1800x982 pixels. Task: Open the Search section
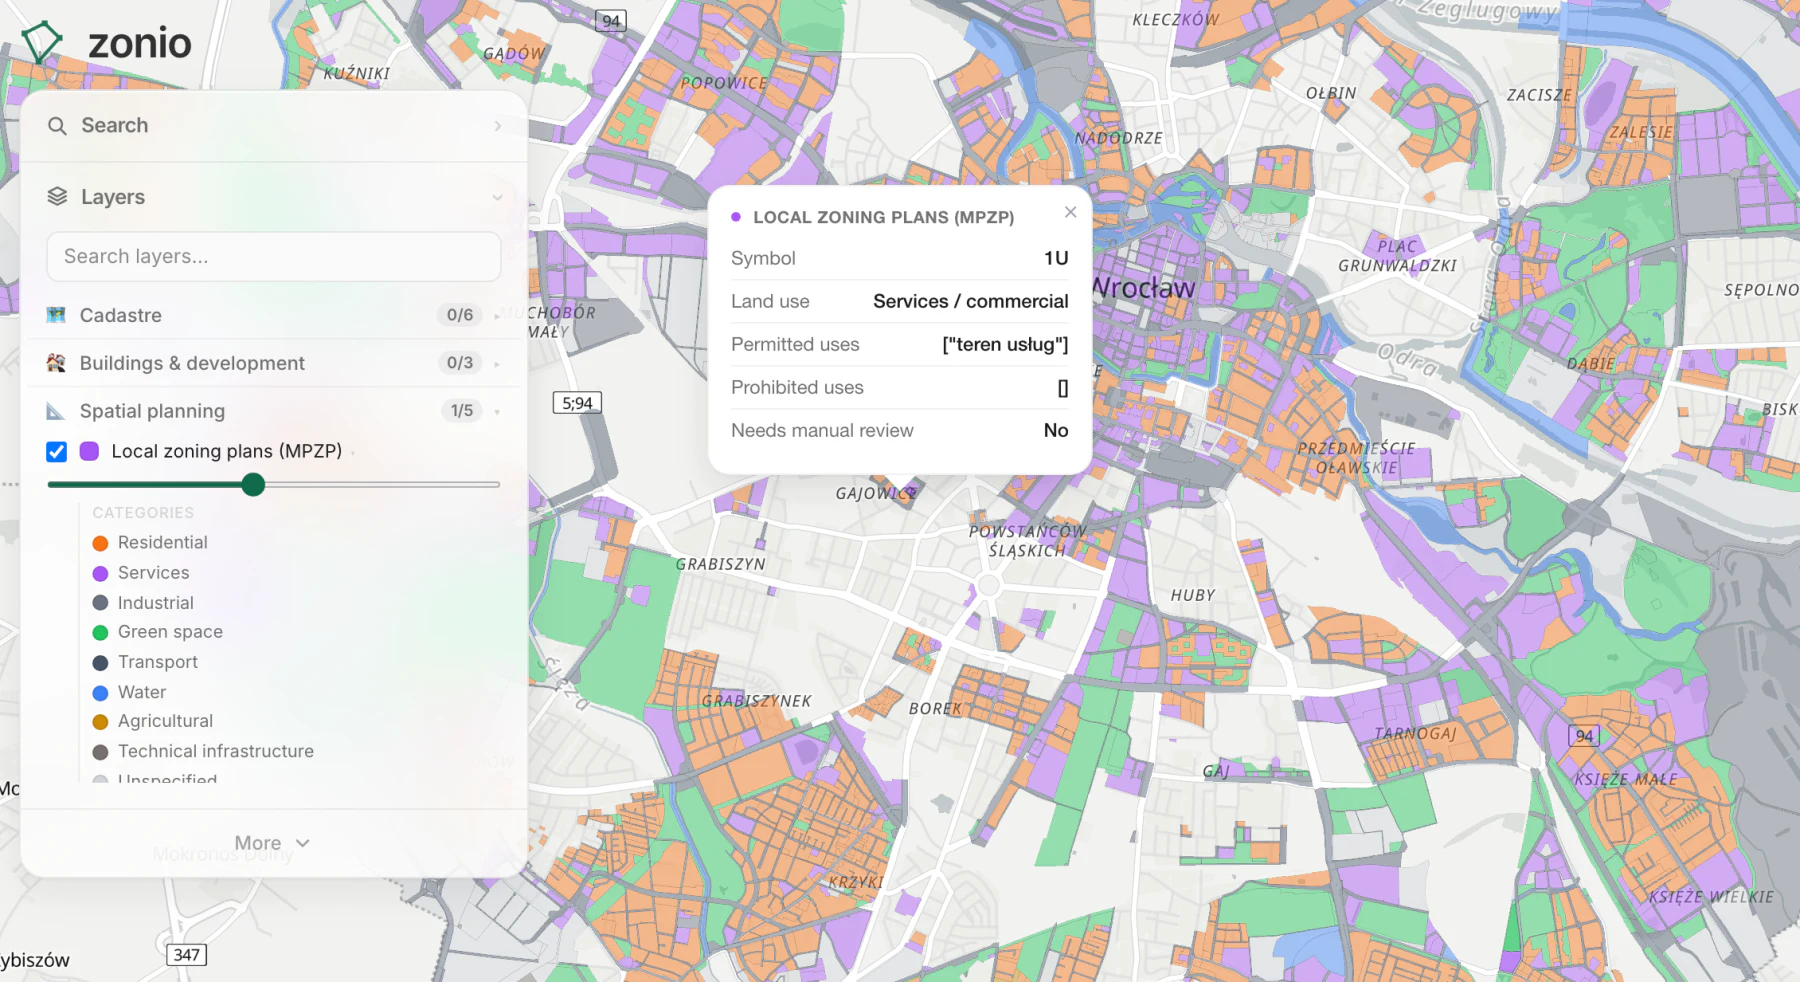274,126
